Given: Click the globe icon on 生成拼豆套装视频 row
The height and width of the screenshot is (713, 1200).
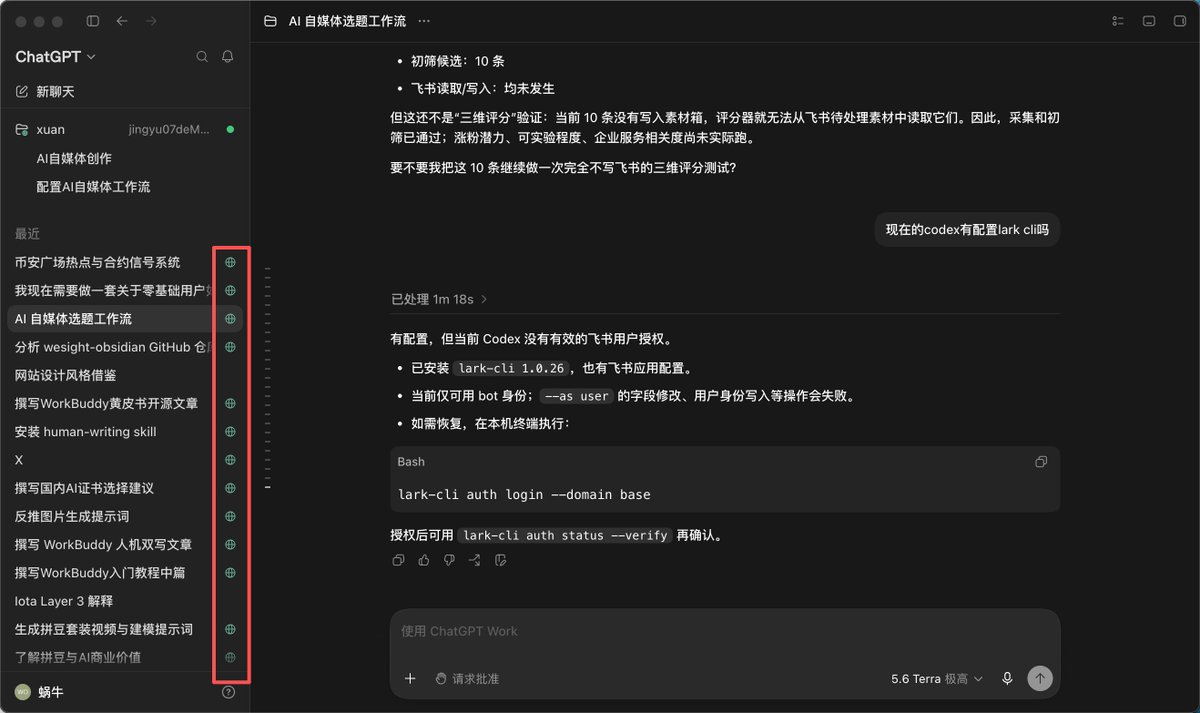Looking at the screenshot, I should 230,630.
